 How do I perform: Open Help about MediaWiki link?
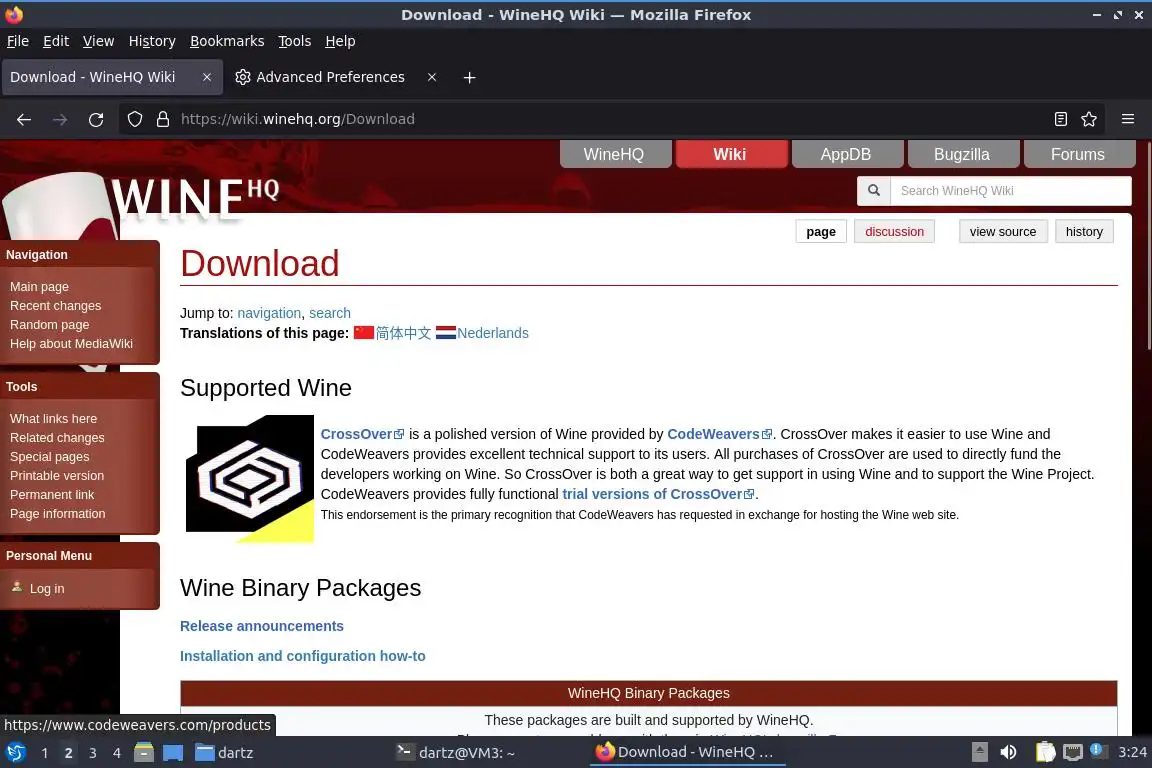[71, 344]
